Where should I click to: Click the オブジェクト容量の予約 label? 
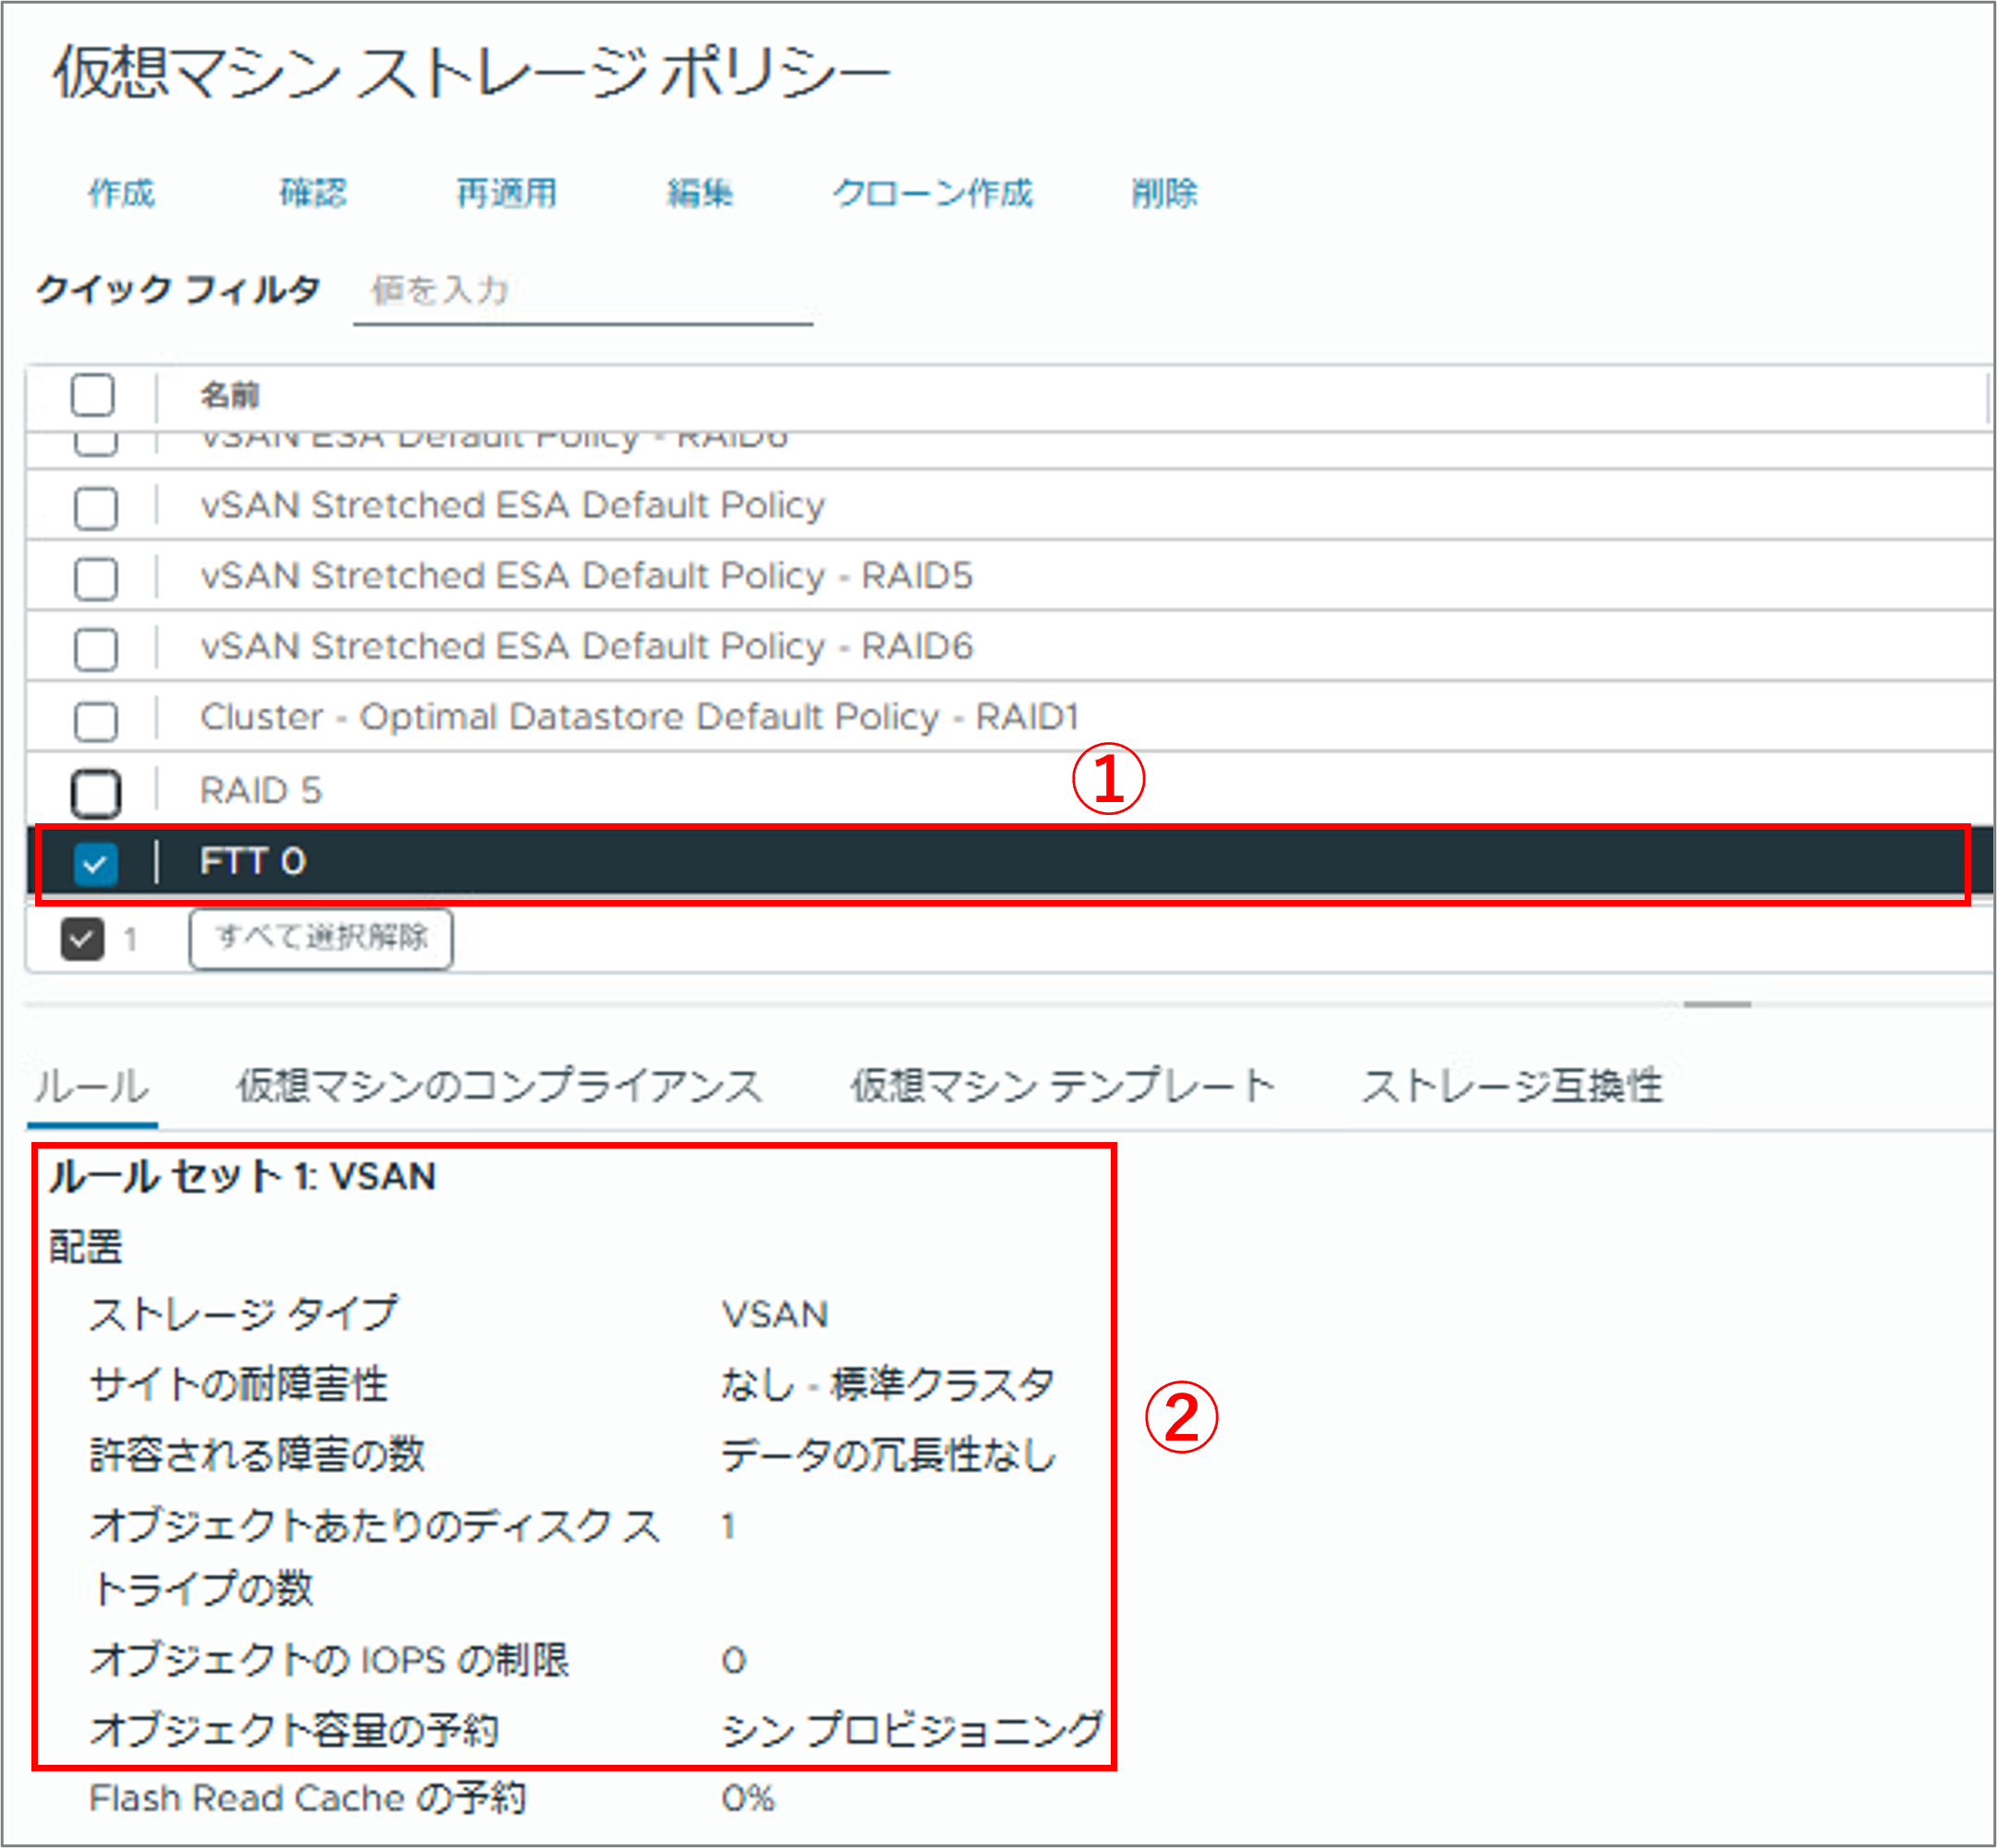point(294,1730)
